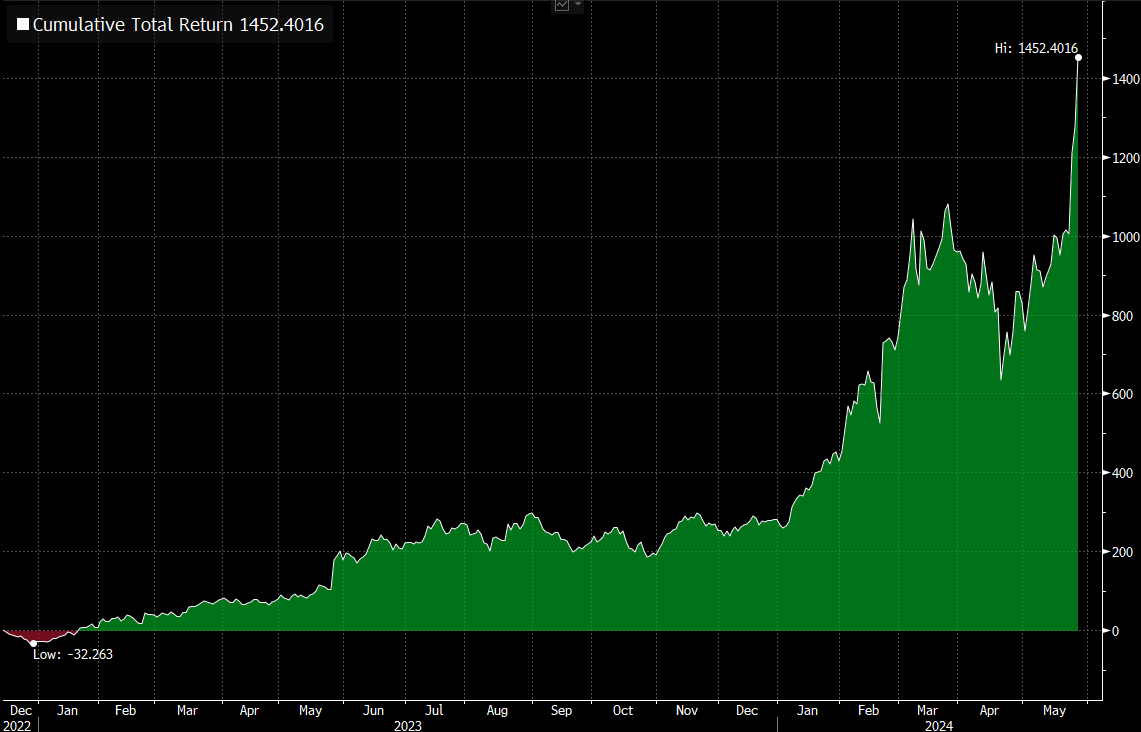Open the chart type dropdown arrow
Viewport: 1141px width, 732px height.
click(x=578, y=4)
